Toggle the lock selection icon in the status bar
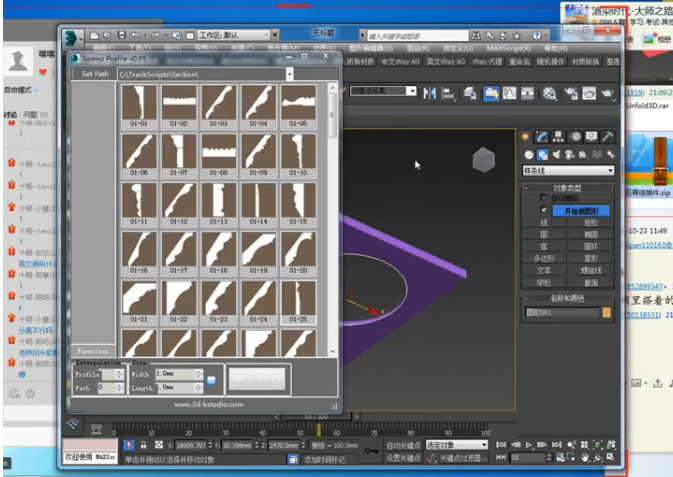The width and height of the screenshot is (673, 477). point(143,445)
